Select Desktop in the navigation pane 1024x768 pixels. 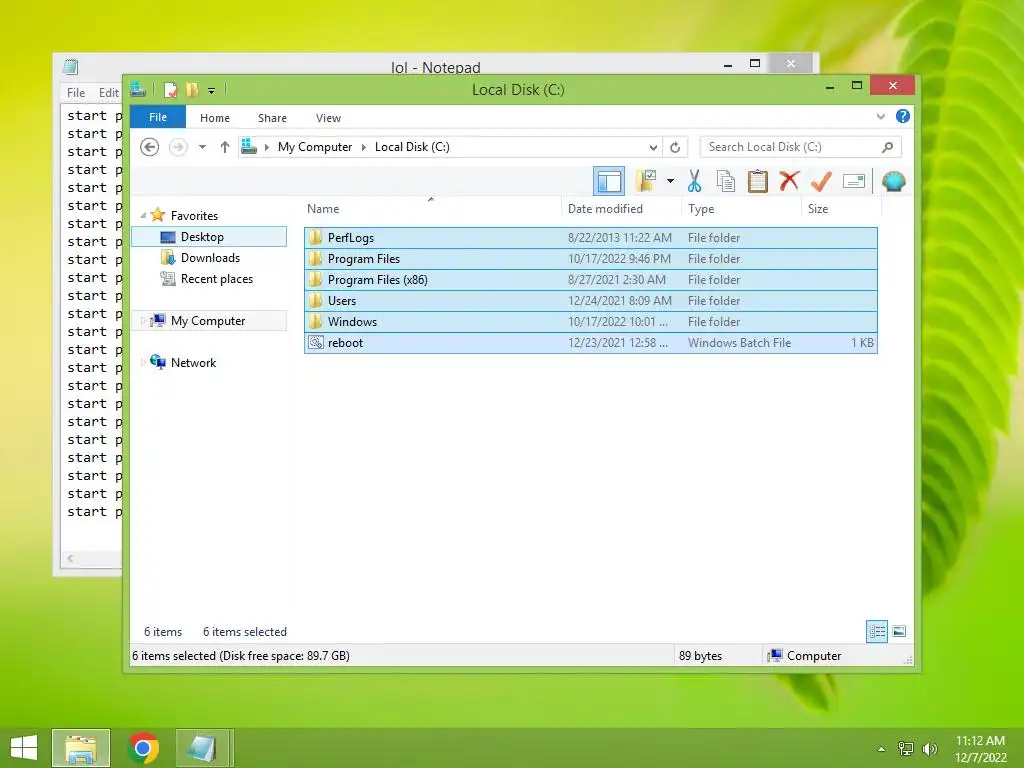[x=209, y=236]
